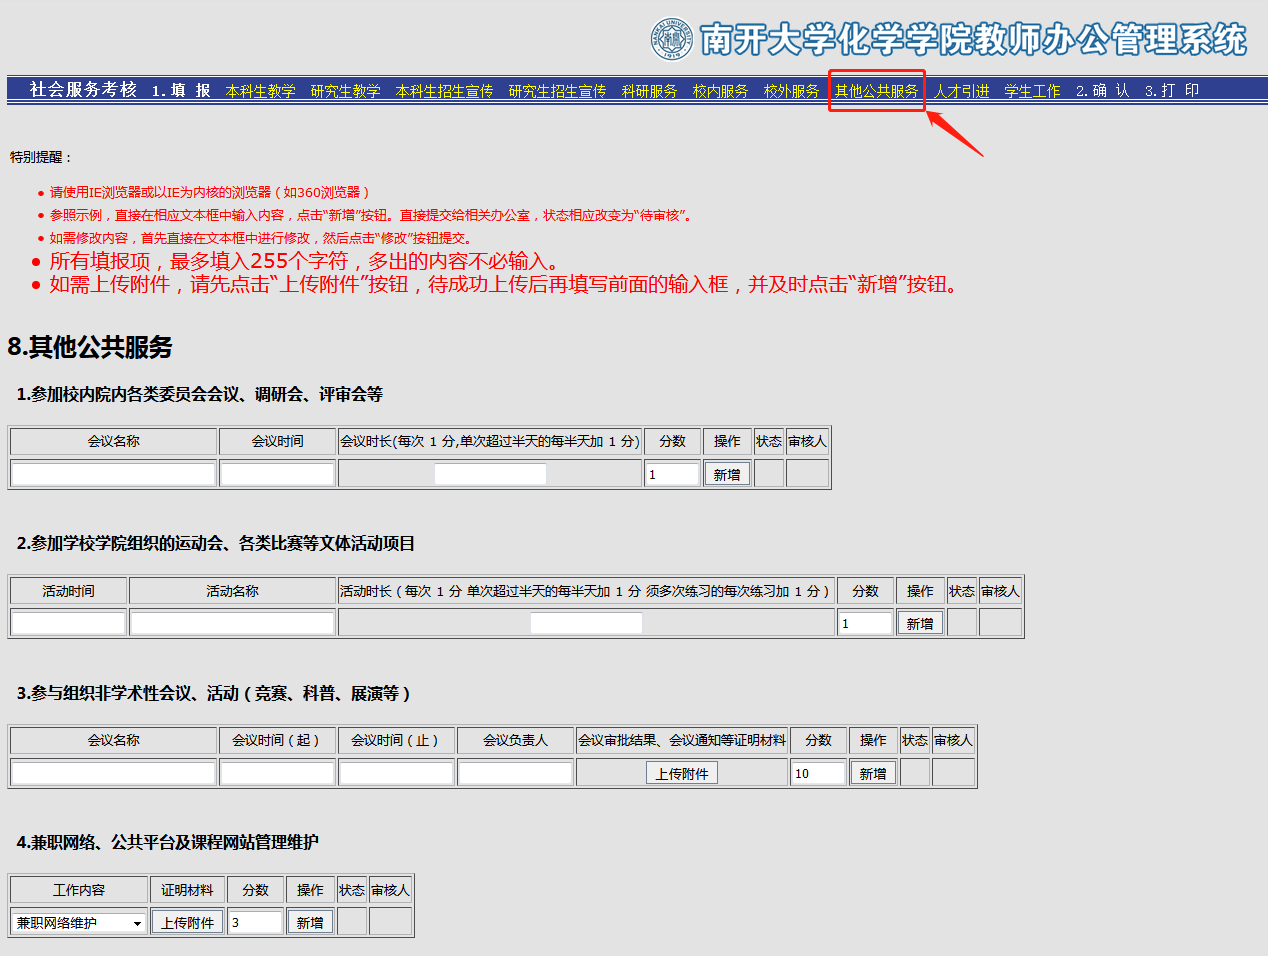Viewport: 1268px width, 956px height.
Task: Expand the 兼职网络维护 dropdown
Action: click(79, 923)
